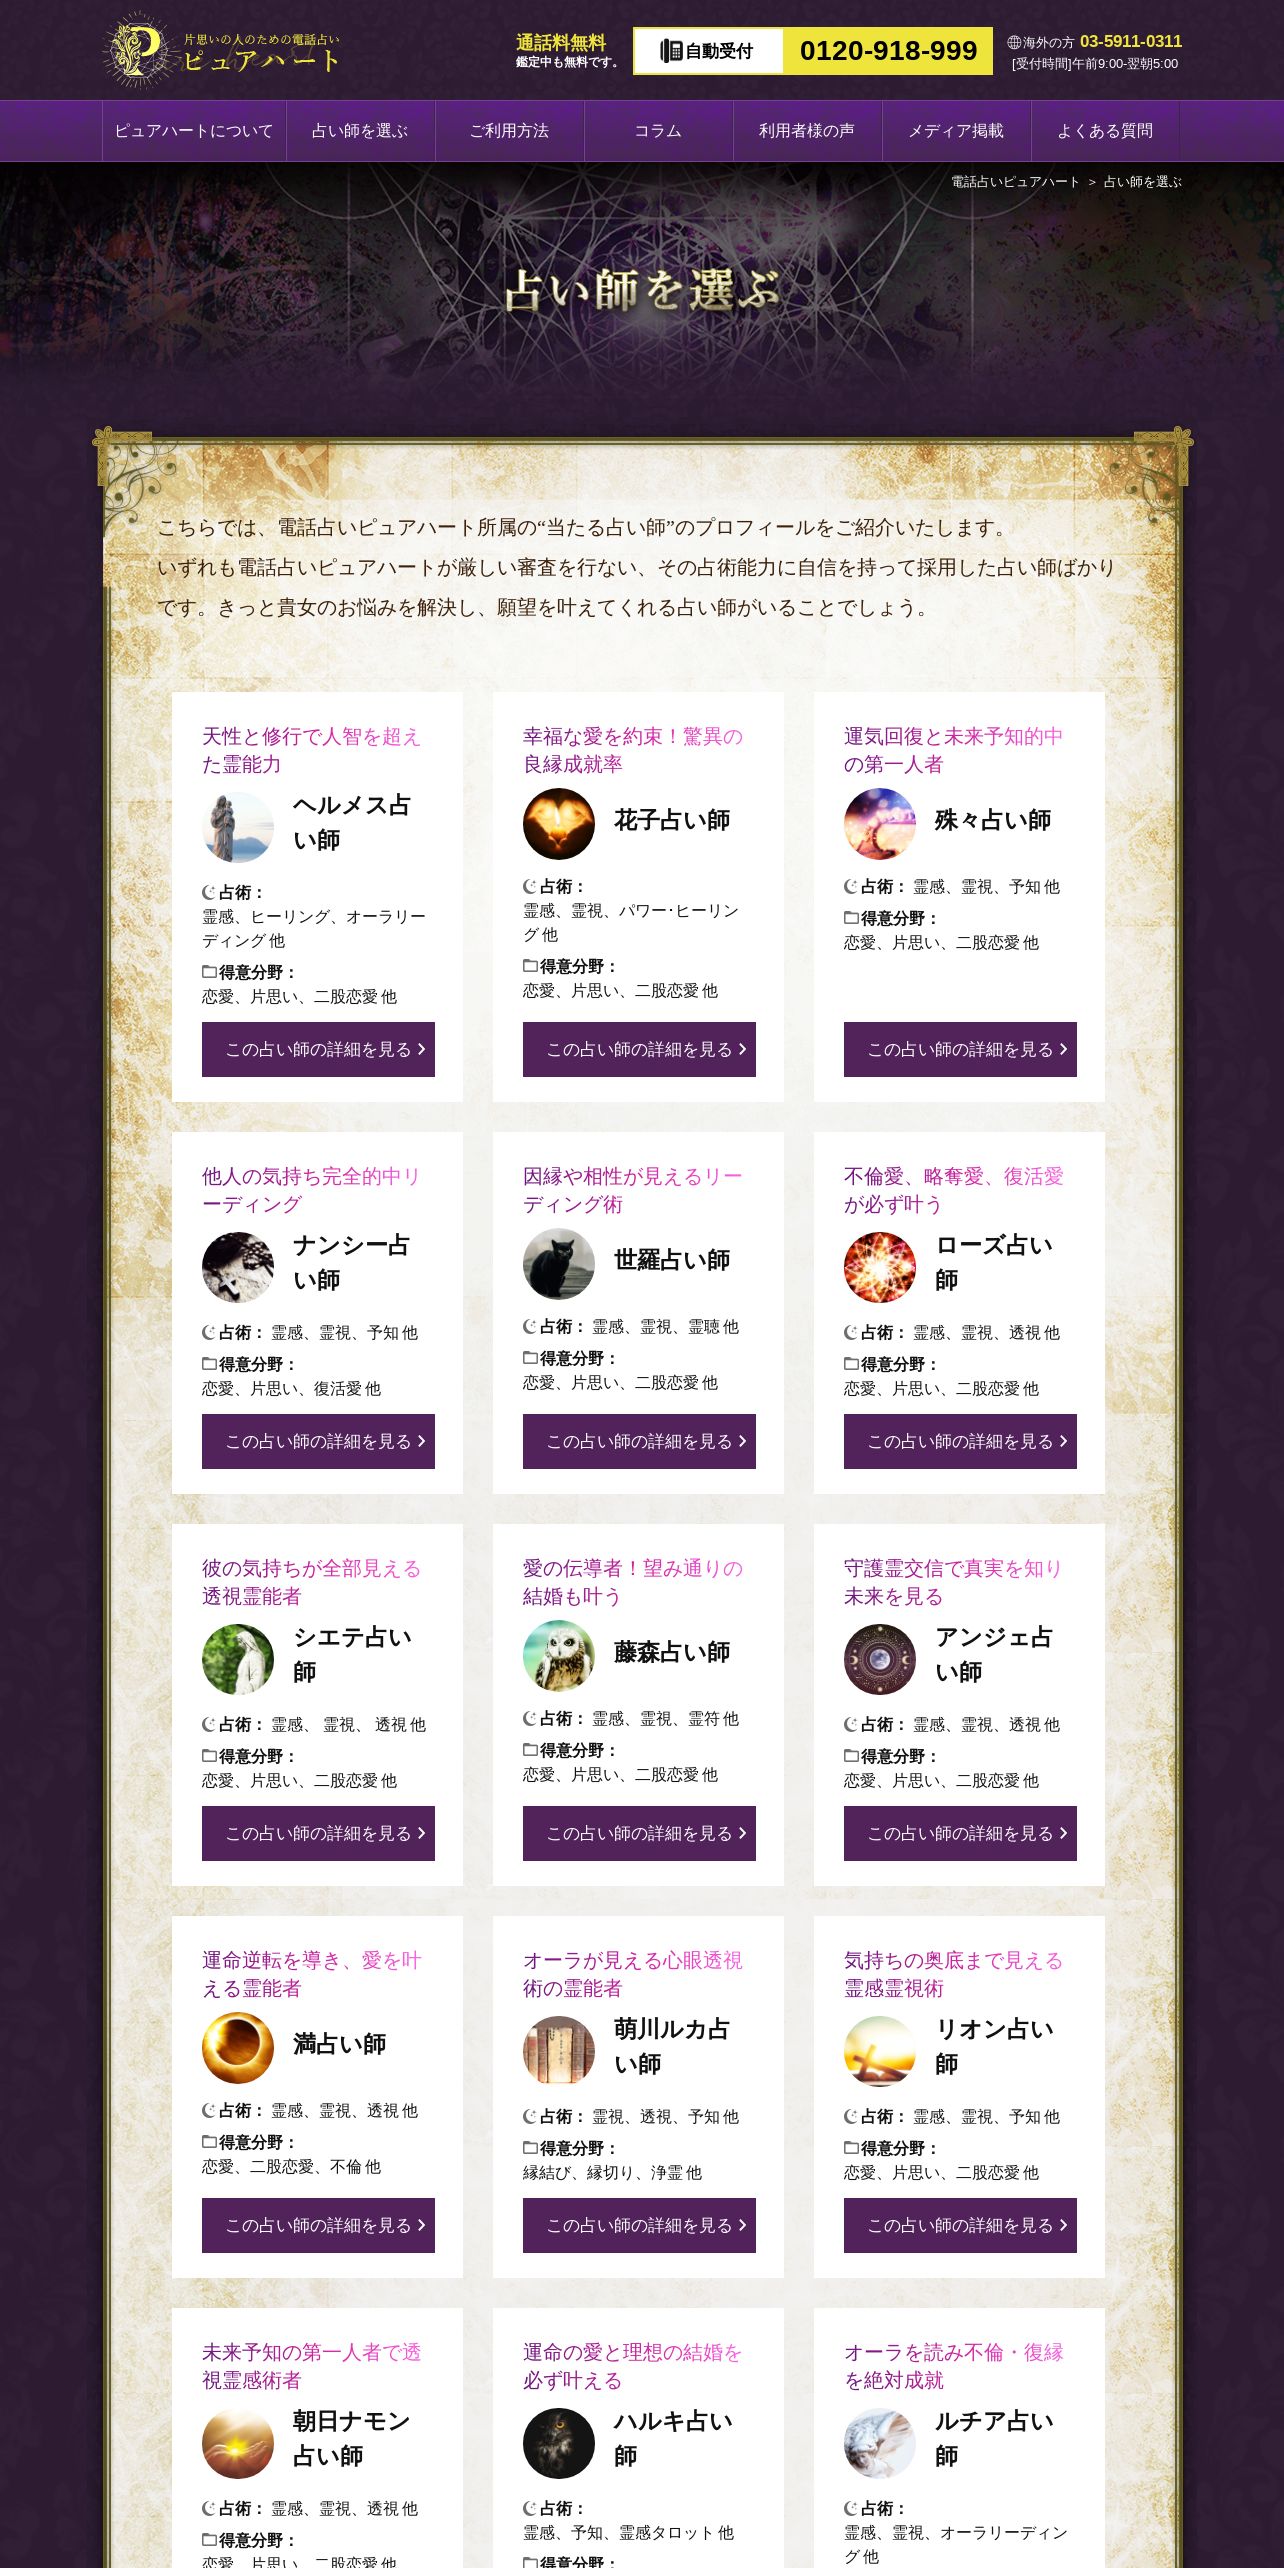Open 占い師を選ぶ navigation item

click(361, 131)
